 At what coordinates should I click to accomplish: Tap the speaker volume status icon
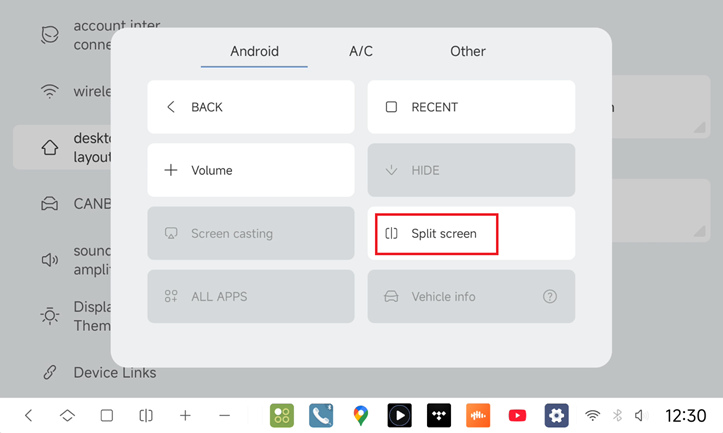pos(641,415)
